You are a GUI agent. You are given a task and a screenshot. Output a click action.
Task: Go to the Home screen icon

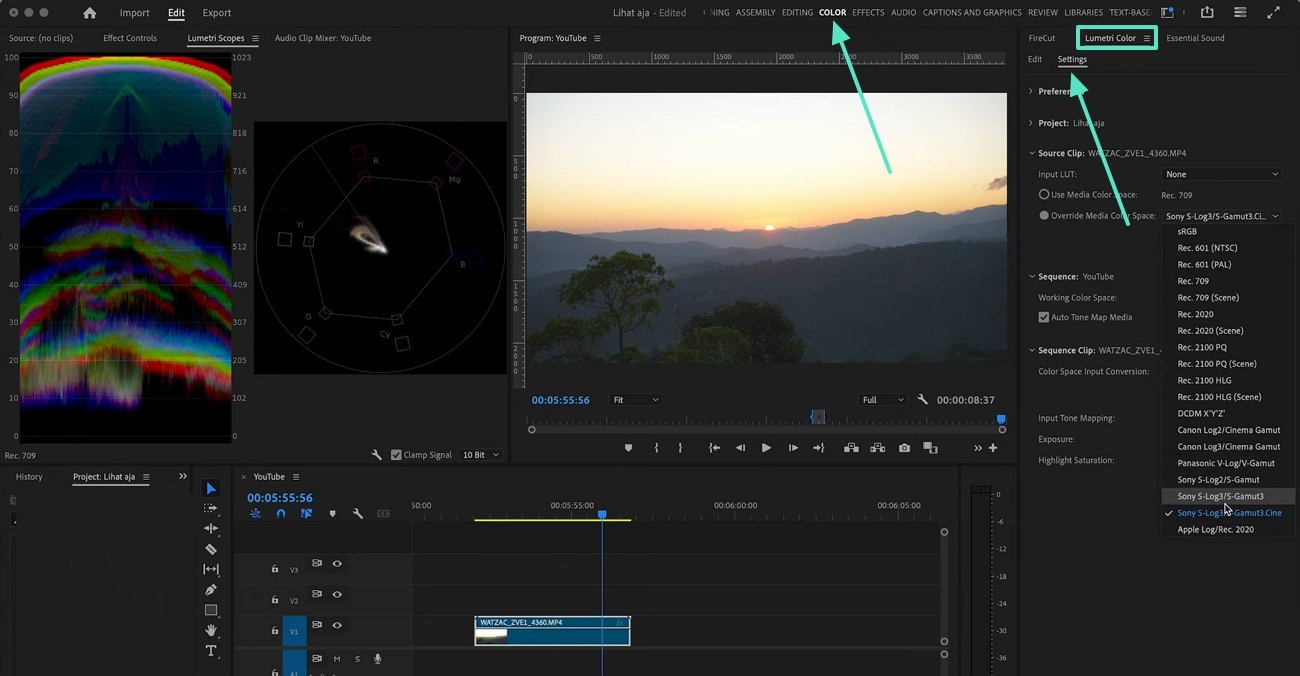[x=90, y=13]
